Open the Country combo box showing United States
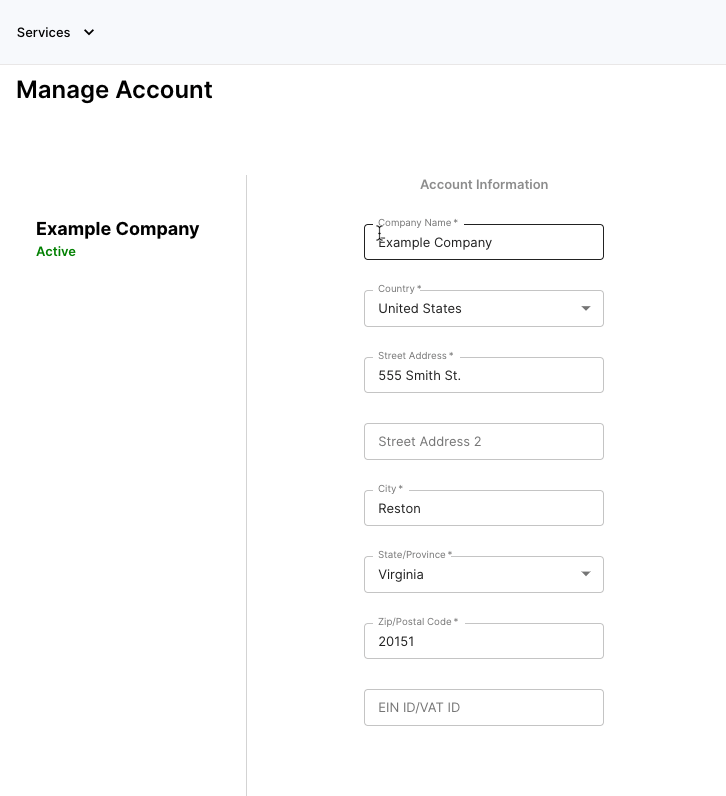Screen dimensions: 726x796 click(484, 309)
